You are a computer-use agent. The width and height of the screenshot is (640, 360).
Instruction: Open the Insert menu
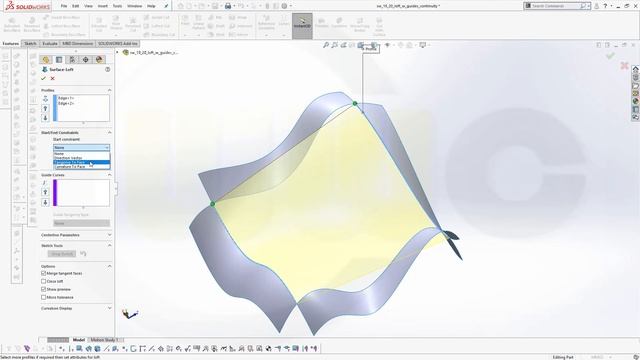[x=103, y=6]
